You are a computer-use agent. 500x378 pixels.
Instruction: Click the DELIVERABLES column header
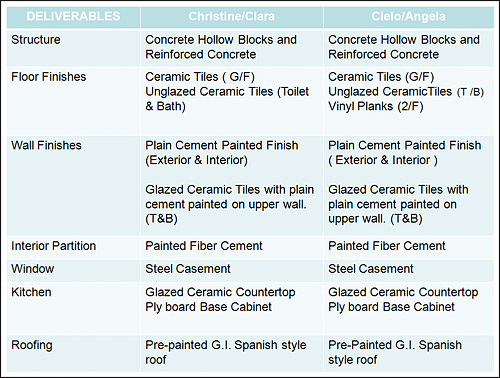[73, 16]
